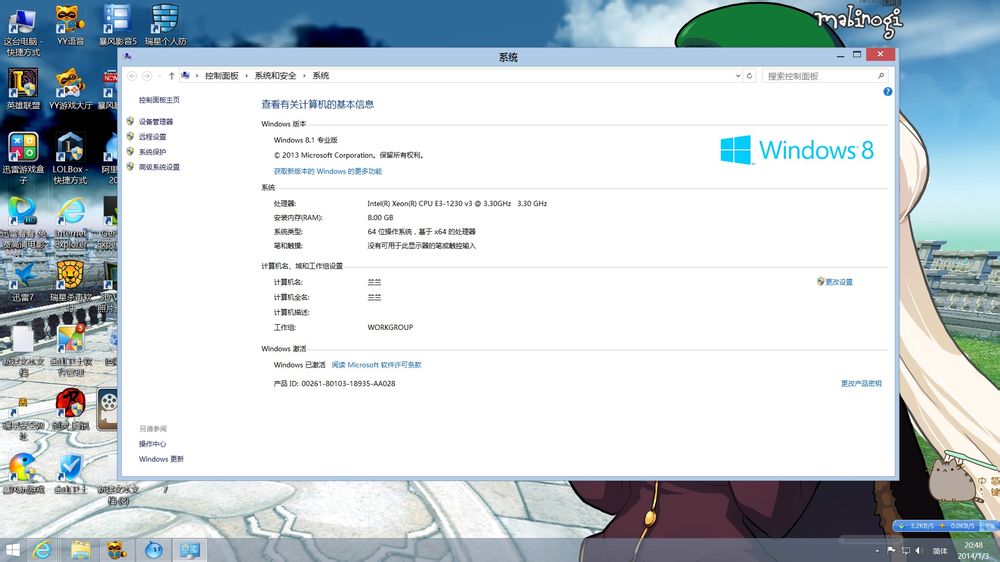Open the red 剑灵 game icon
This screenshot has width=1000, height=562.
(70, 410)
